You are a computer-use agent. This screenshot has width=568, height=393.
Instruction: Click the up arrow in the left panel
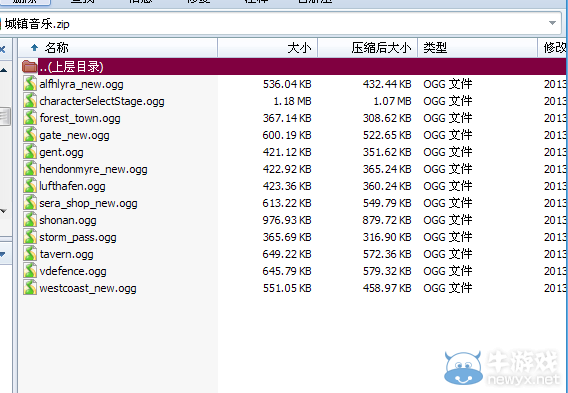click(x=4, y=70)
